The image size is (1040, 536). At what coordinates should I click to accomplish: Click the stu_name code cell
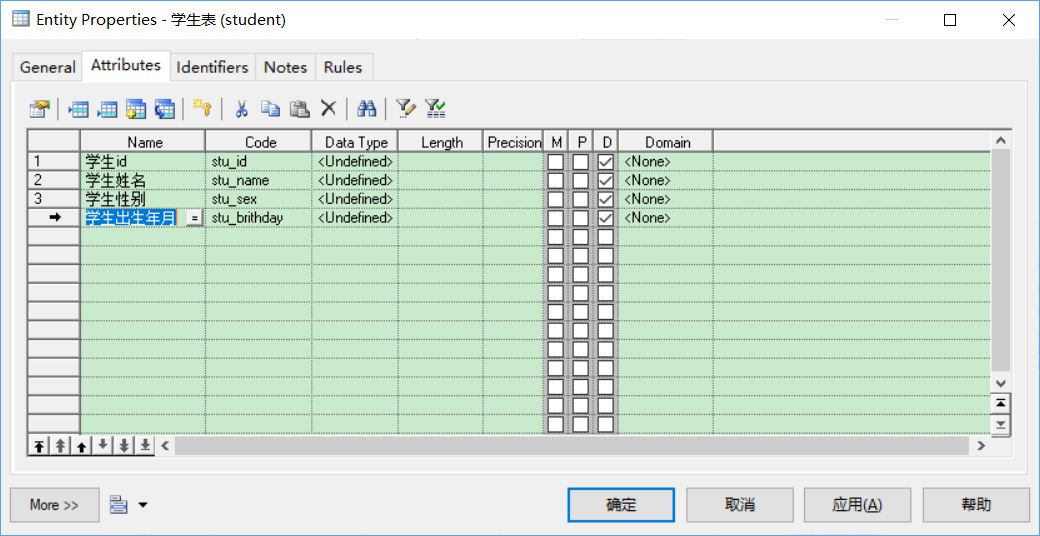coord(259,180)
